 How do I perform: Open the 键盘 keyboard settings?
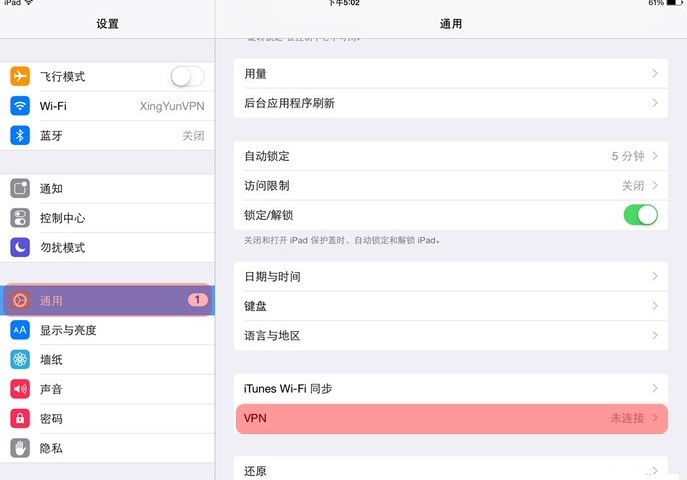(x=451, y=306)
